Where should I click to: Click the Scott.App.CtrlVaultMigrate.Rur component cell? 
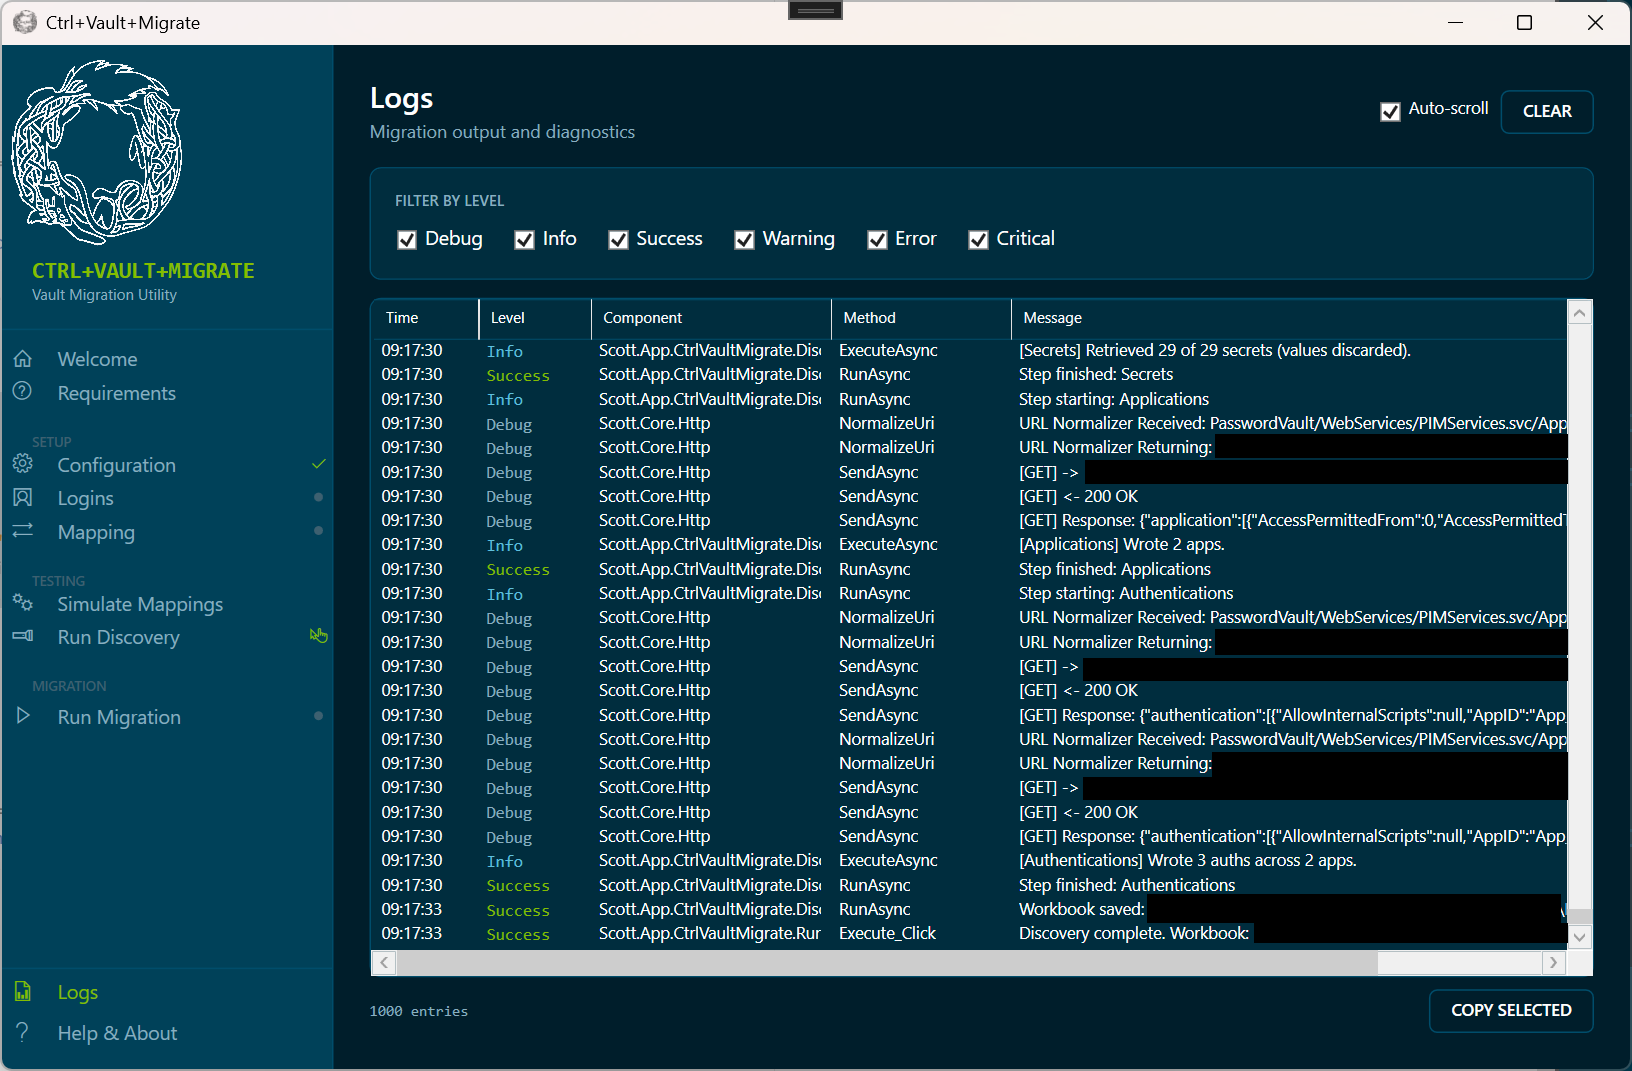(x=710, y=933)
